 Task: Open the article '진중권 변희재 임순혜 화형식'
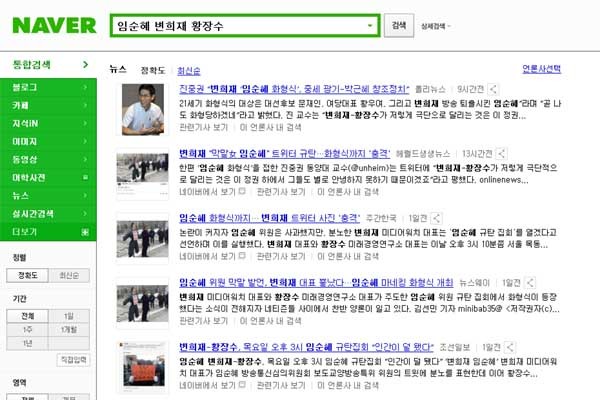pyautogui.click(x=294, y=89)
